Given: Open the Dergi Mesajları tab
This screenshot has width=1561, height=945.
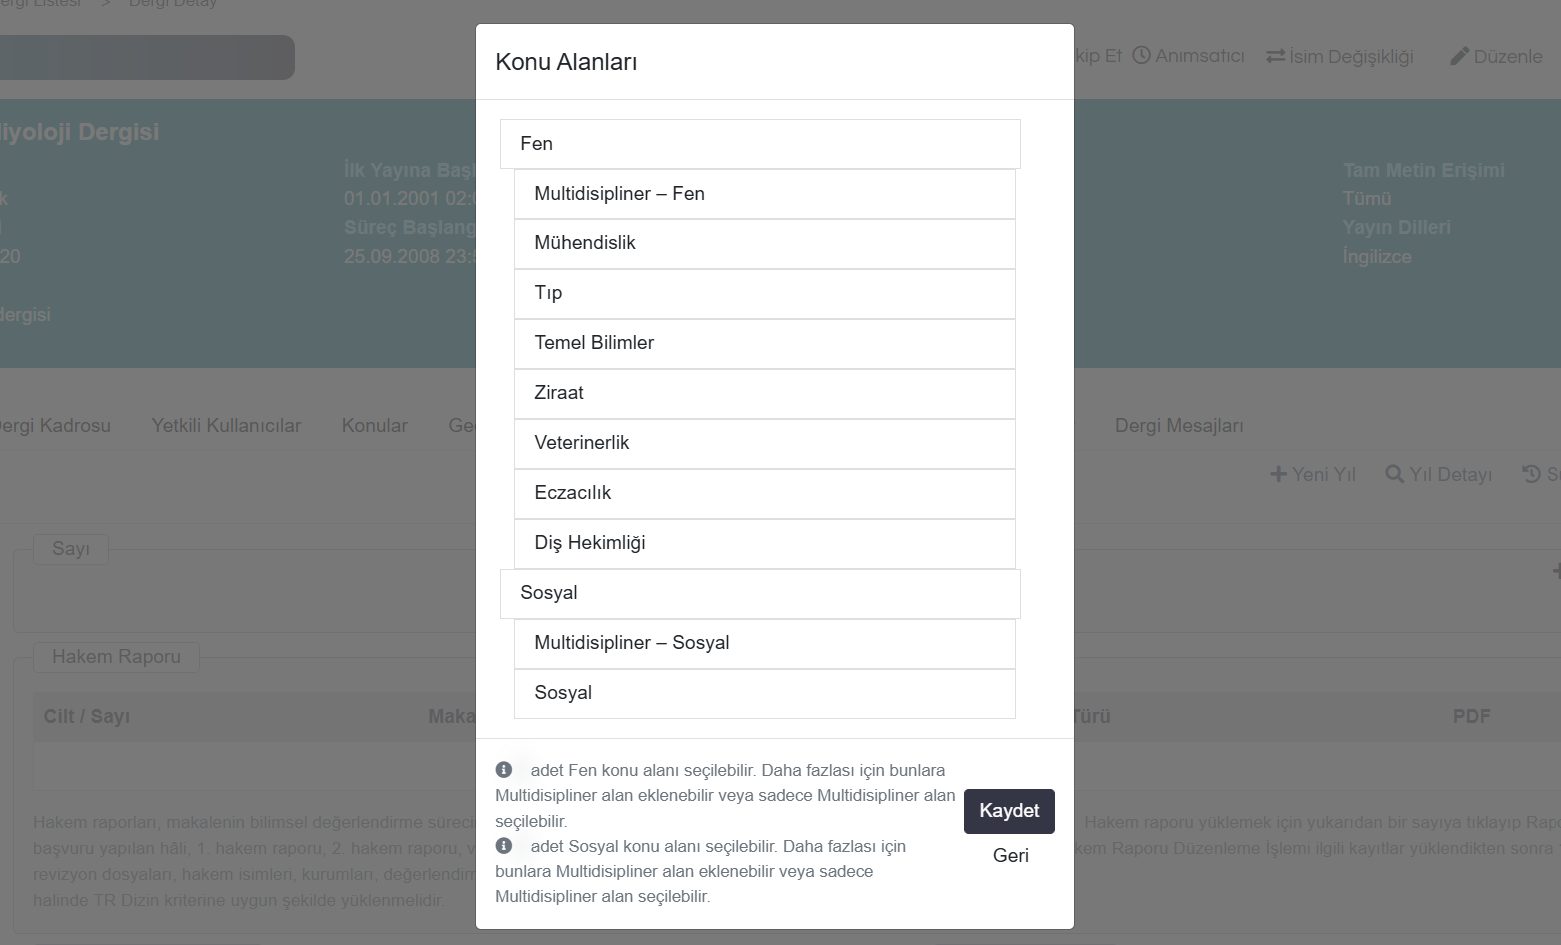Looking at the screenshot, I should [1179, 426].
